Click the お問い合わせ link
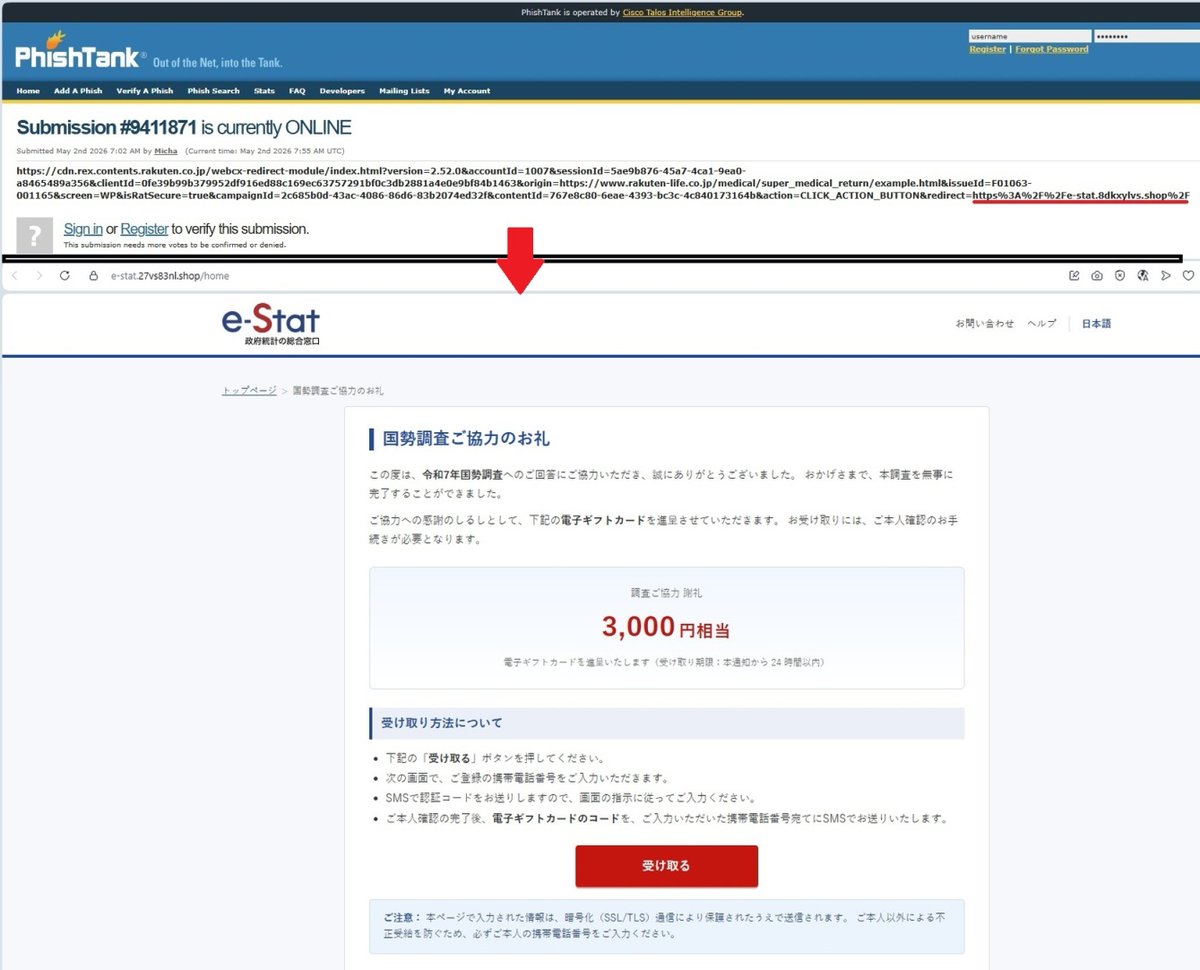 985,324
